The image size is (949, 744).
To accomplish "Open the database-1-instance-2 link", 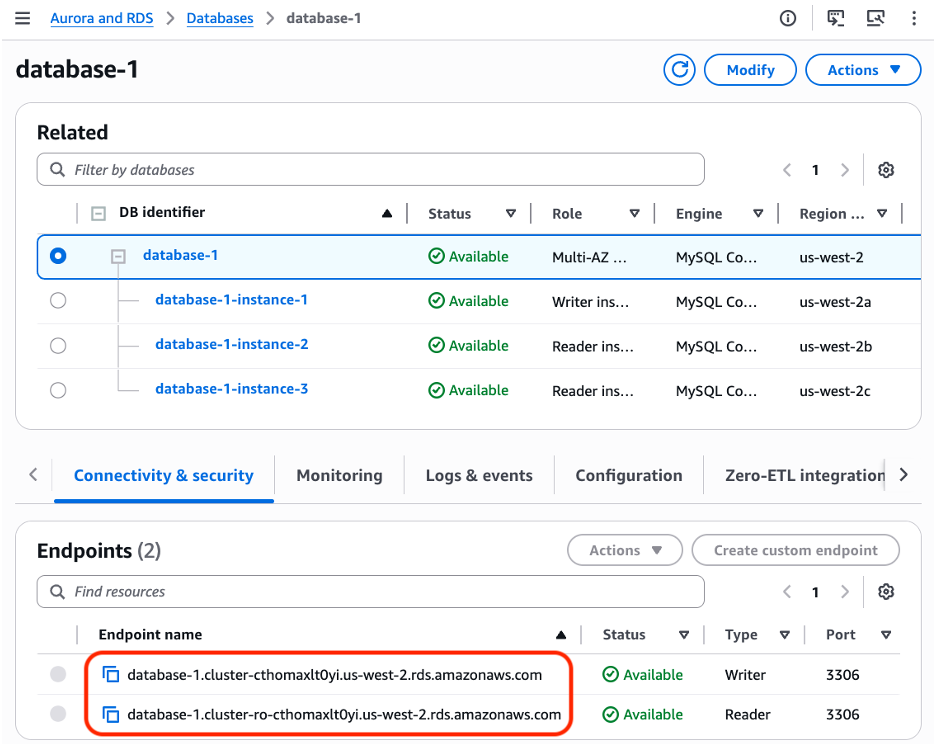I will click(x=232, y=344).
